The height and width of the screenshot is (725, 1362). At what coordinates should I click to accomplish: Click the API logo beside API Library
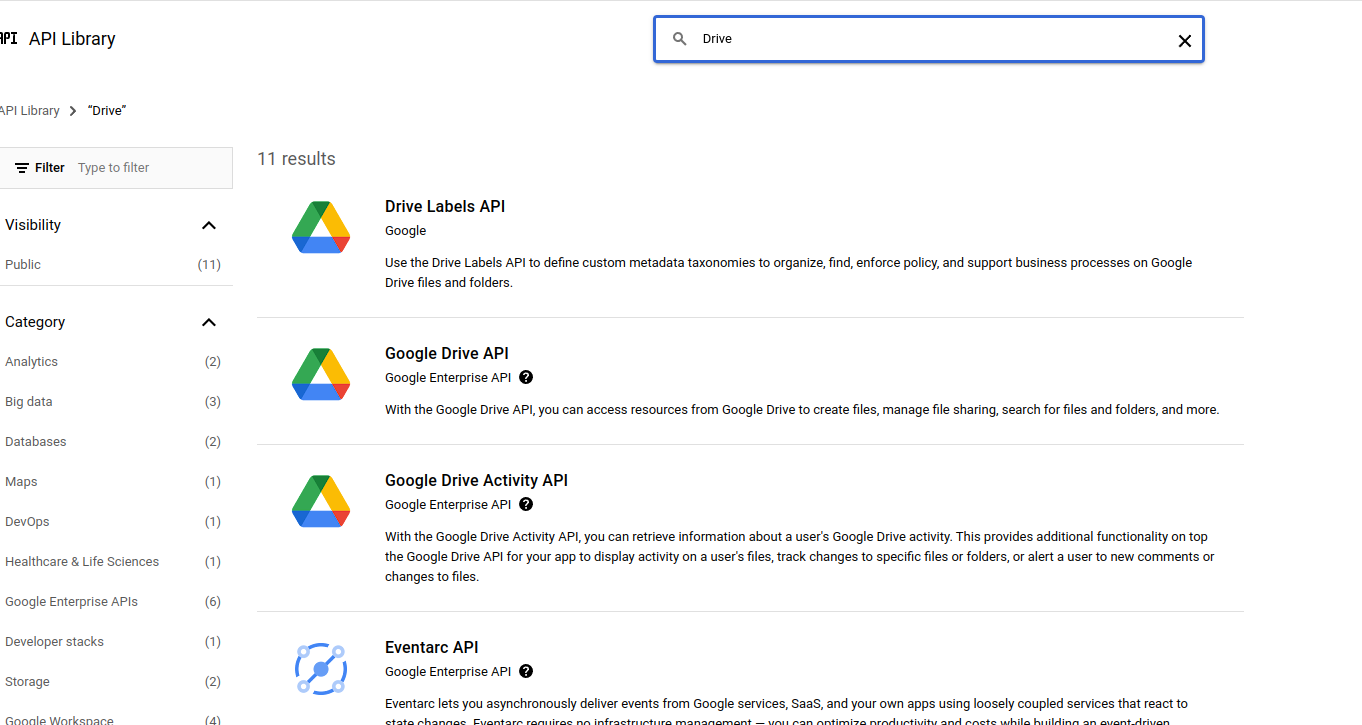[8, 38]
